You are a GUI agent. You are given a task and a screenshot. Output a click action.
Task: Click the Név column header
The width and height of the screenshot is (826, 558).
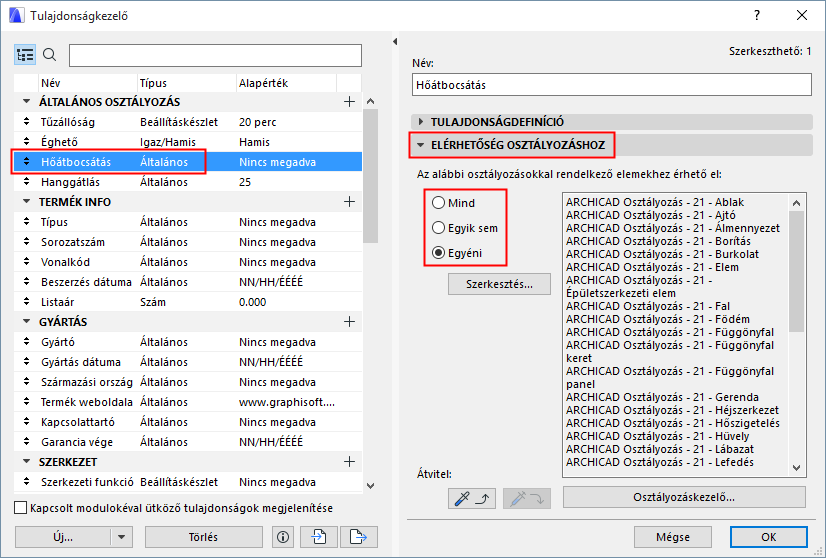coord(87,83)
